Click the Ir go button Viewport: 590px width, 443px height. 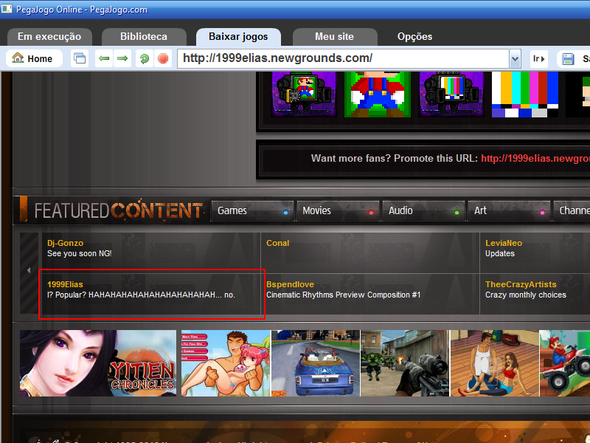(538, 59)
